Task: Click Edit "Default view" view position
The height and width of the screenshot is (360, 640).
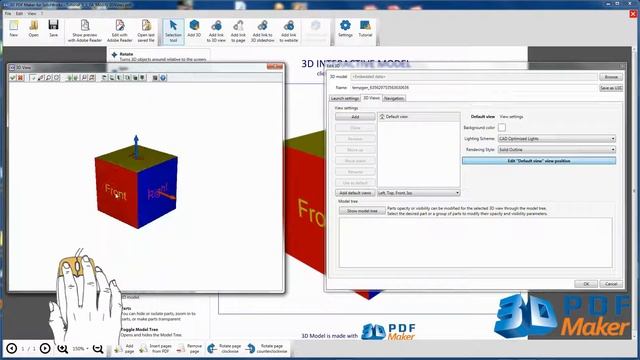Action: [x=539, y=161]
